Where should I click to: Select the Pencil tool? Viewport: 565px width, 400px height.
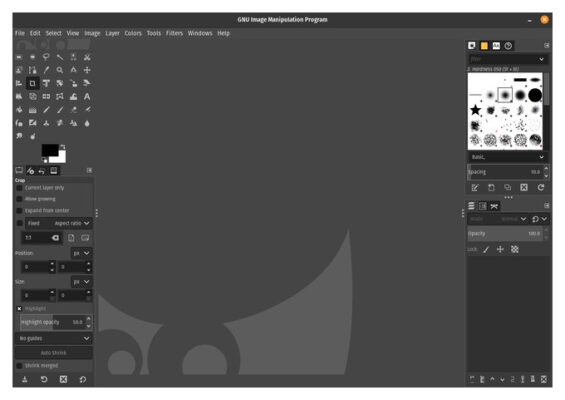pyautogui.click(x=46, y=110)
